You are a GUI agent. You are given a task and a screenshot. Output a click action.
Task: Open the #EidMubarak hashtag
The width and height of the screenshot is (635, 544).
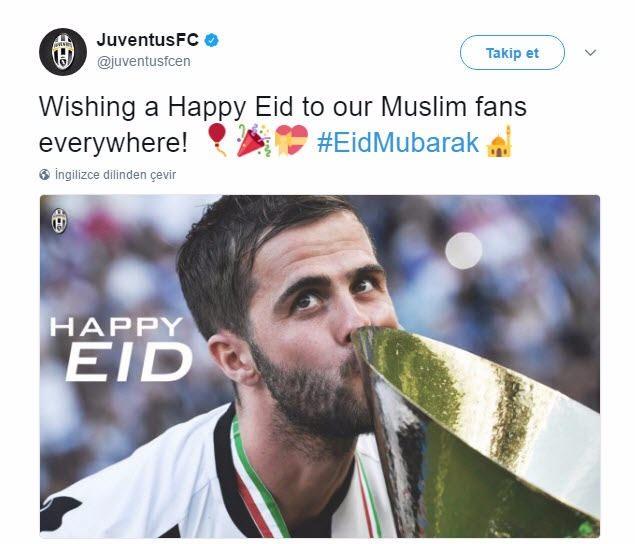(398, 142)
